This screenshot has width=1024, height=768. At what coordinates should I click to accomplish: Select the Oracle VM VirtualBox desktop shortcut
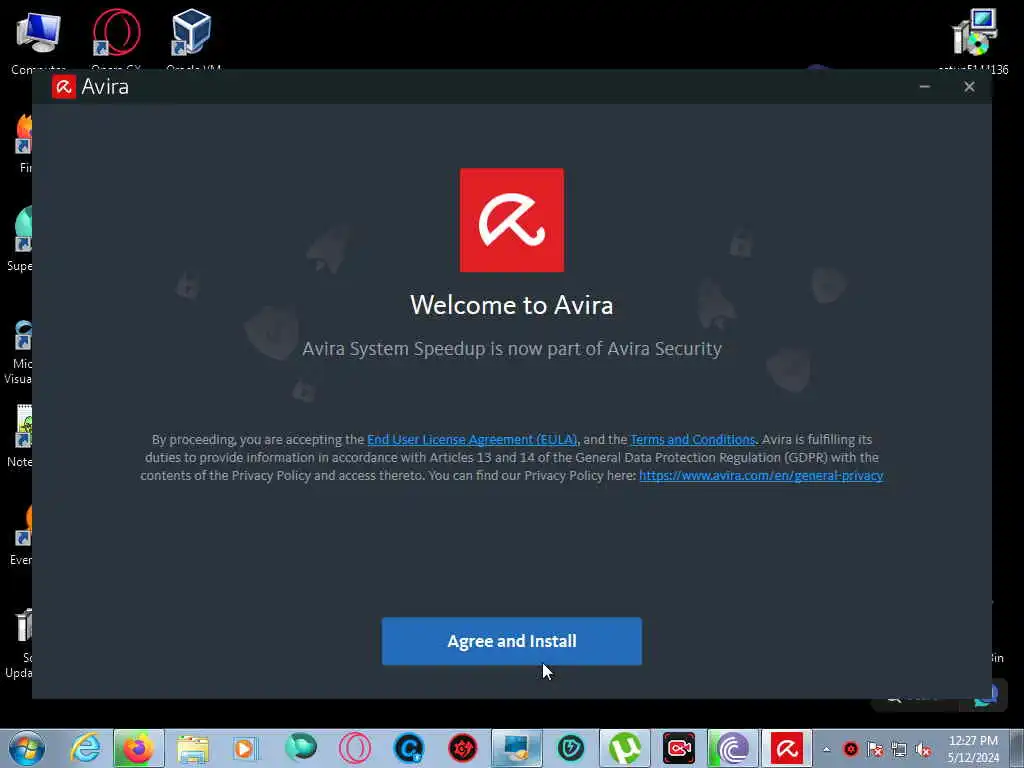(x=192, y=39)
